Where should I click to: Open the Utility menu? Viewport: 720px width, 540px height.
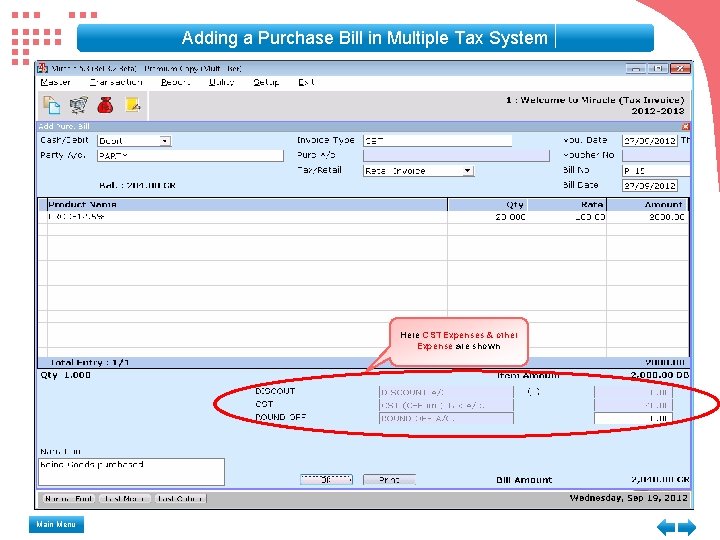click(221, 82)
